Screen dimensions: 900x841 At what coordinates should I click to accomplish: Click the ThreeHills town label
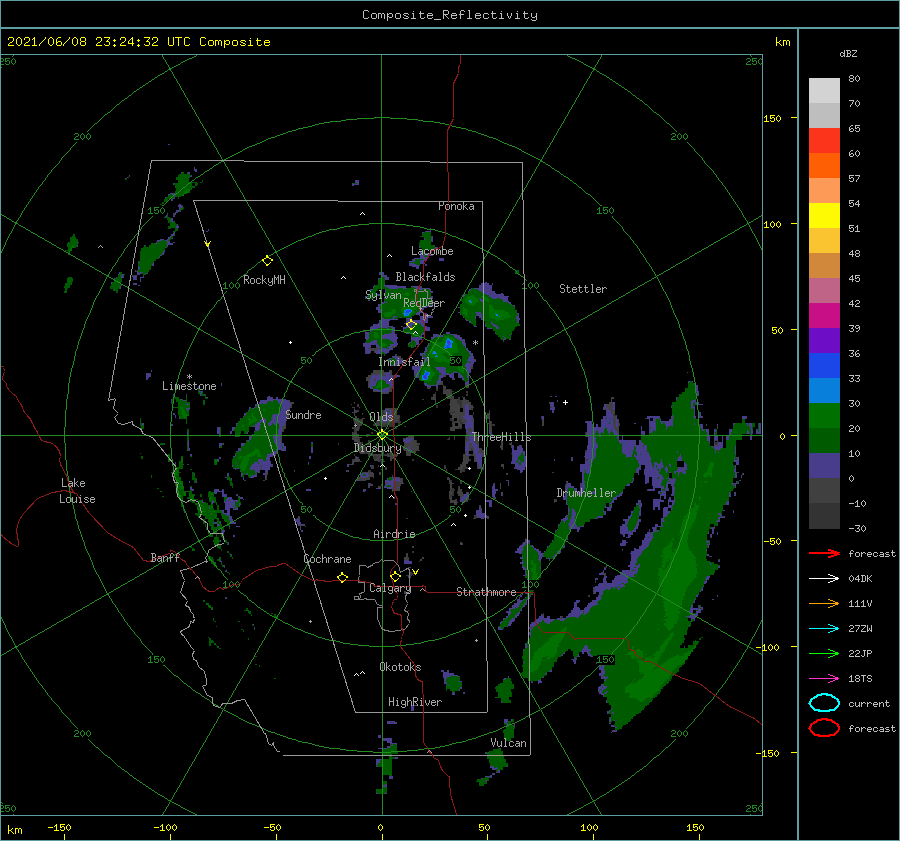pos(501,437)
